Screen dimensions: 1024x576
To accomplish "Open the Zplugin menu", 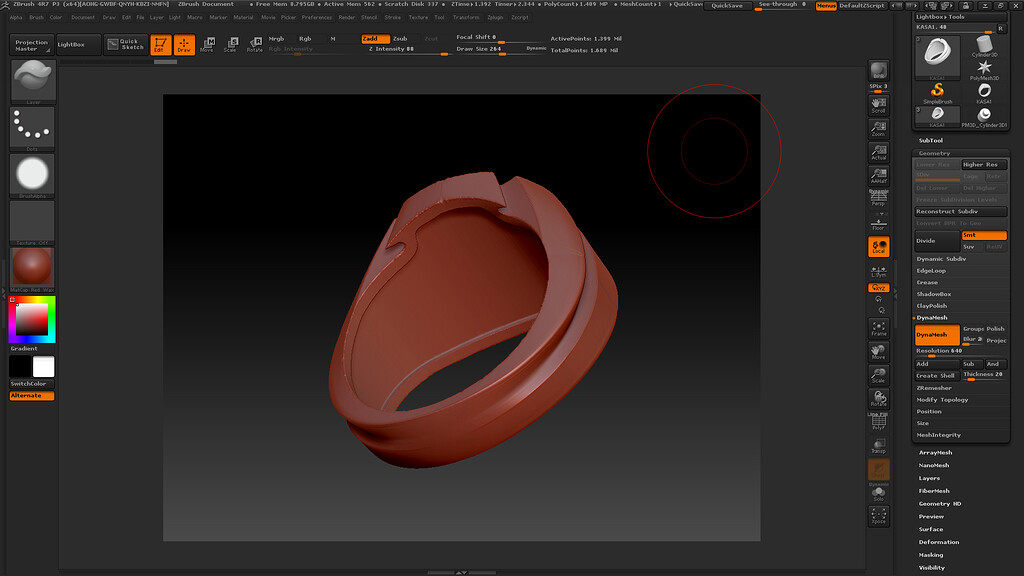I will tap(496, 17).
